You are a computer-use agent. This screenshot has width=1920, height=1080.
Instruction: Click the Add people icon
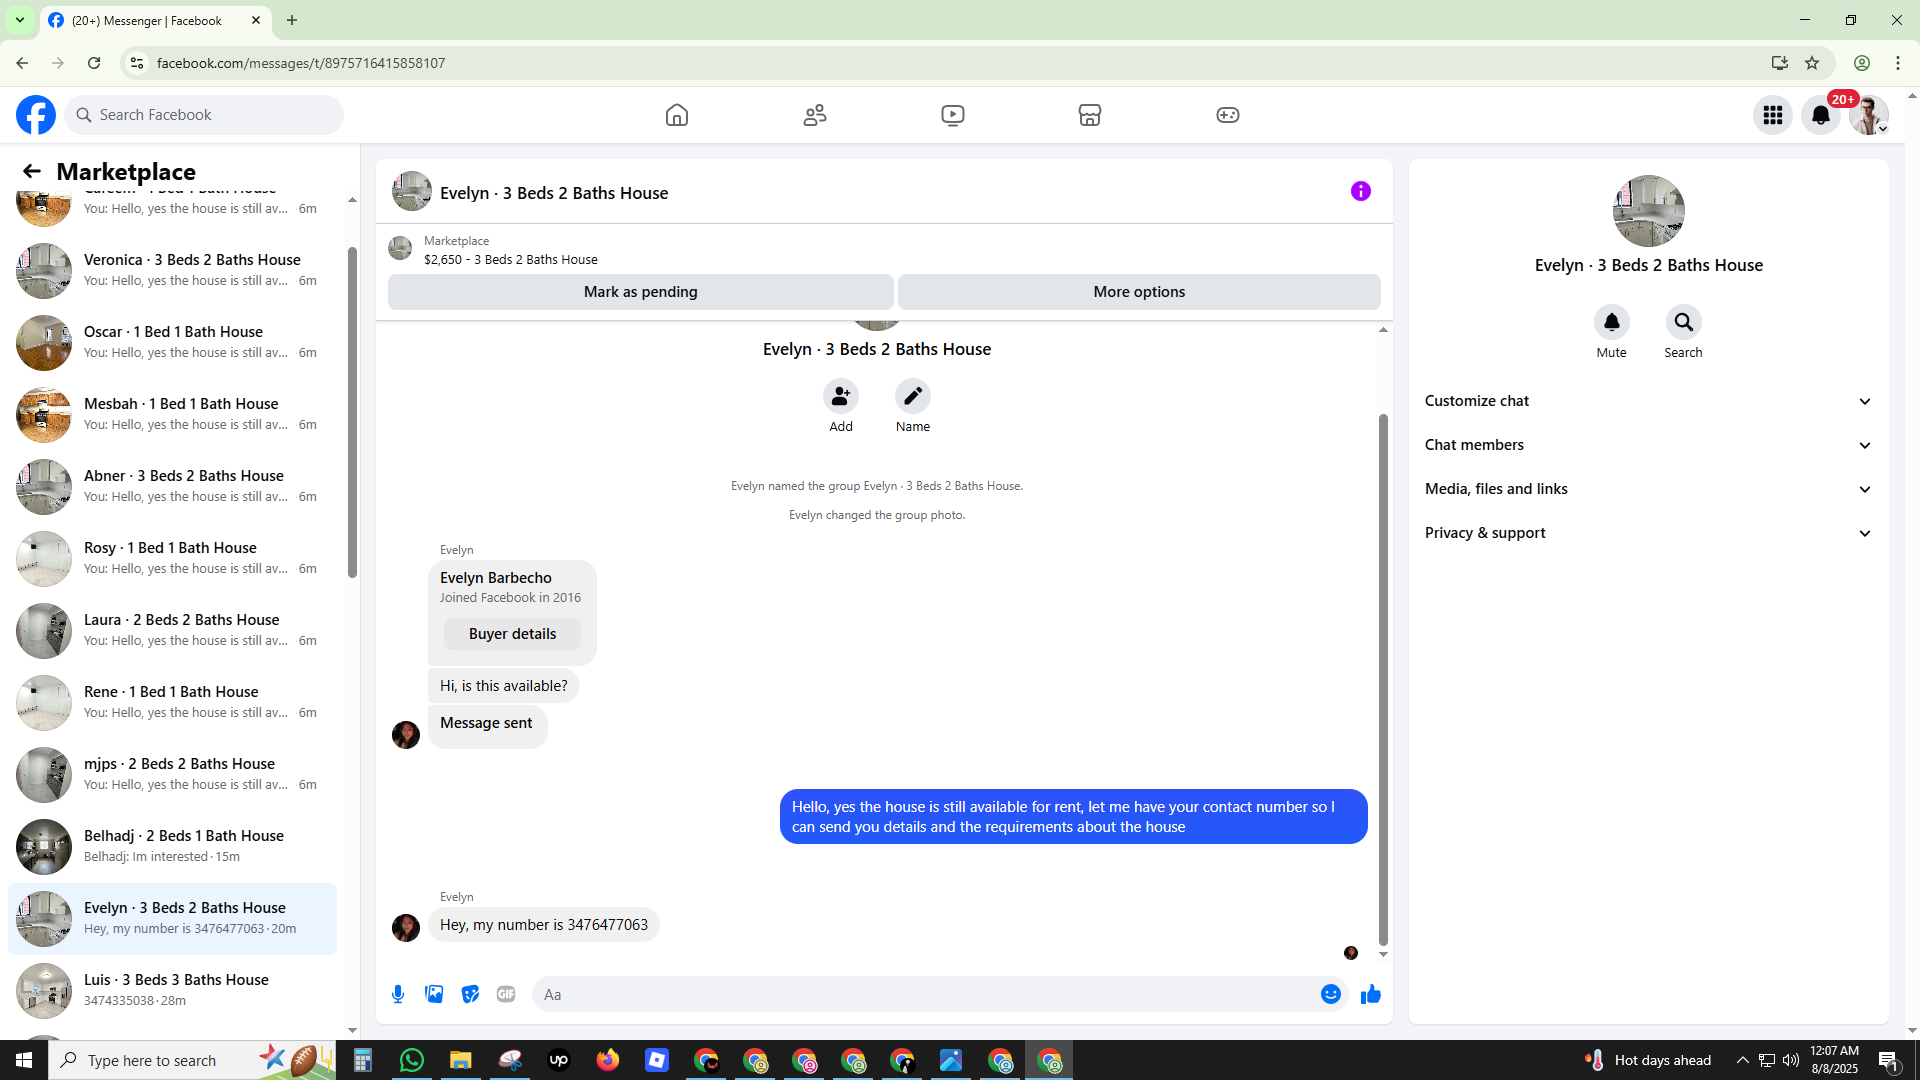tap(840, 396)
